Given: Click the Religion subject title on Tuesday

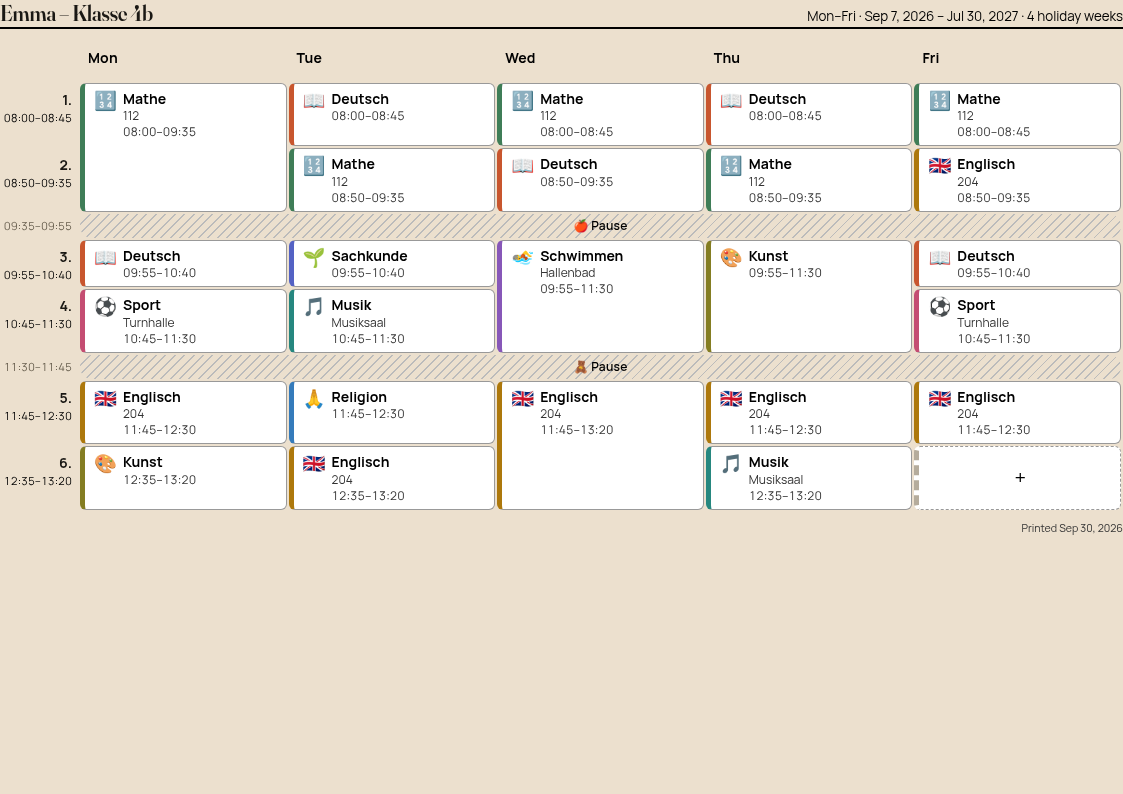Looking at the screenshot, I should click(359, 397).
